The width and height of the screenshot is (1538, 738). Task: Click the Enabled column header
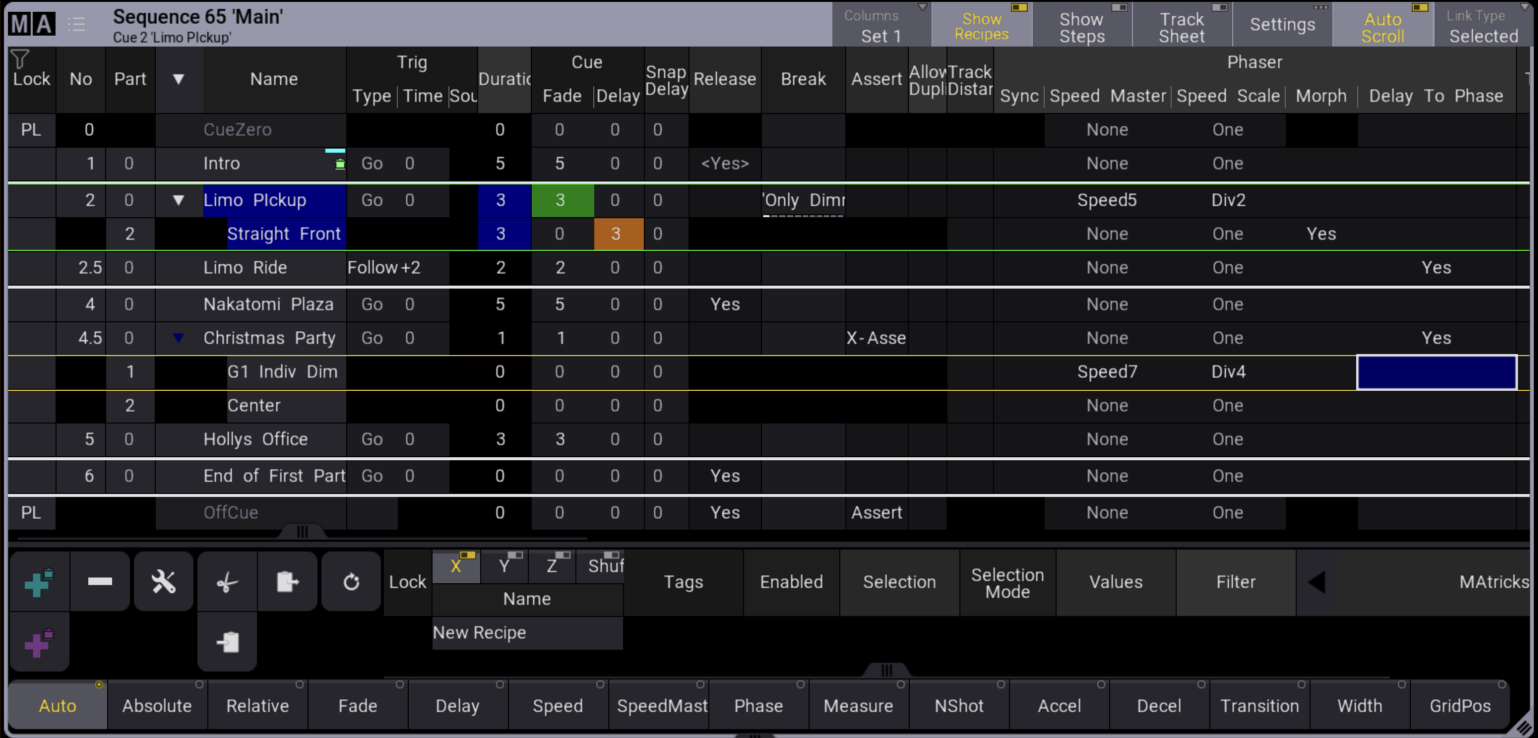coord(791,582)
